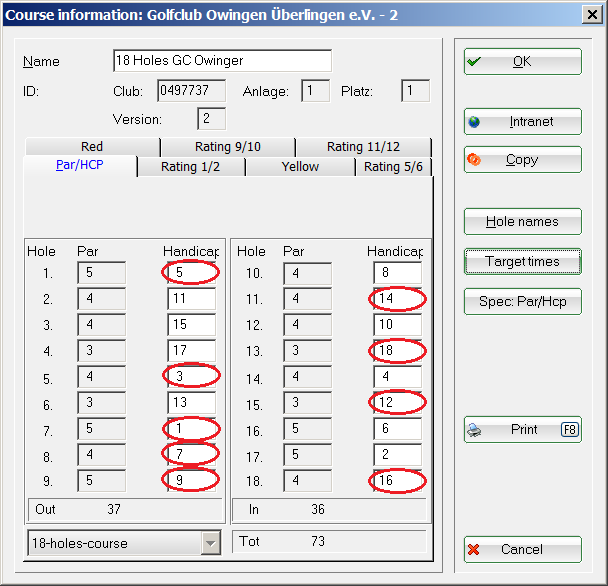The width and height of the screenshot is (608, 586).
Task: Click the printer icon on Print button
Action: (x=475, y=430)
